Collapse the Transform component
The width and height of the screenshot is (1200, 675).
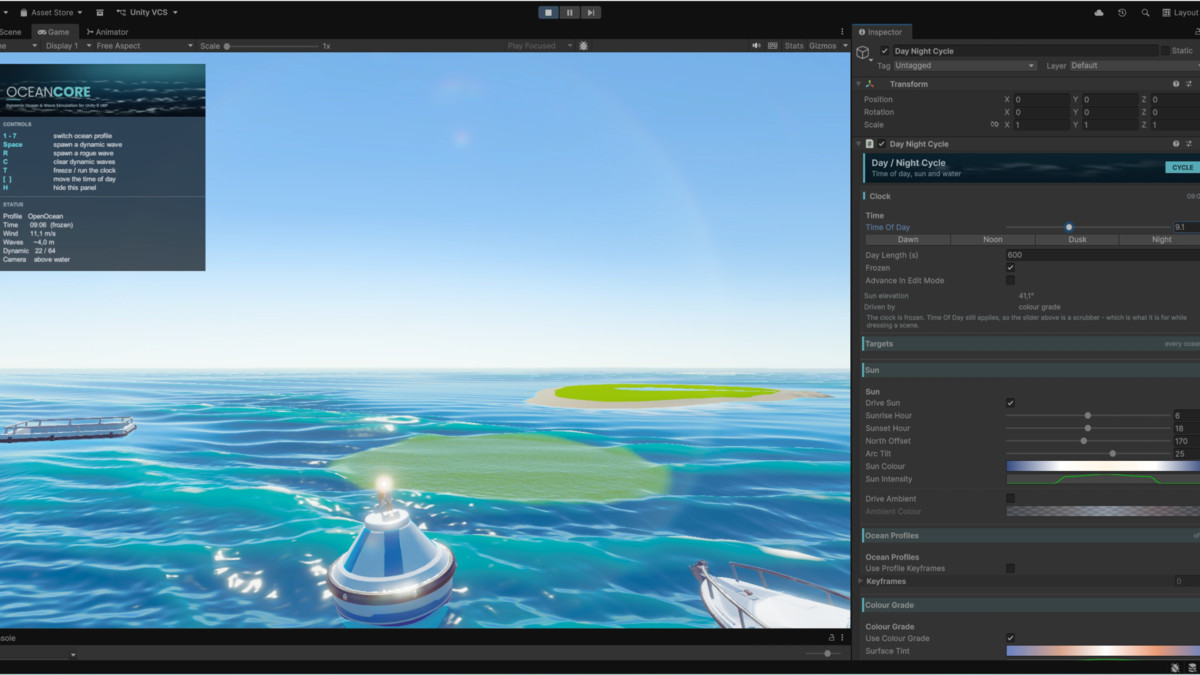(x=858, y=84)
